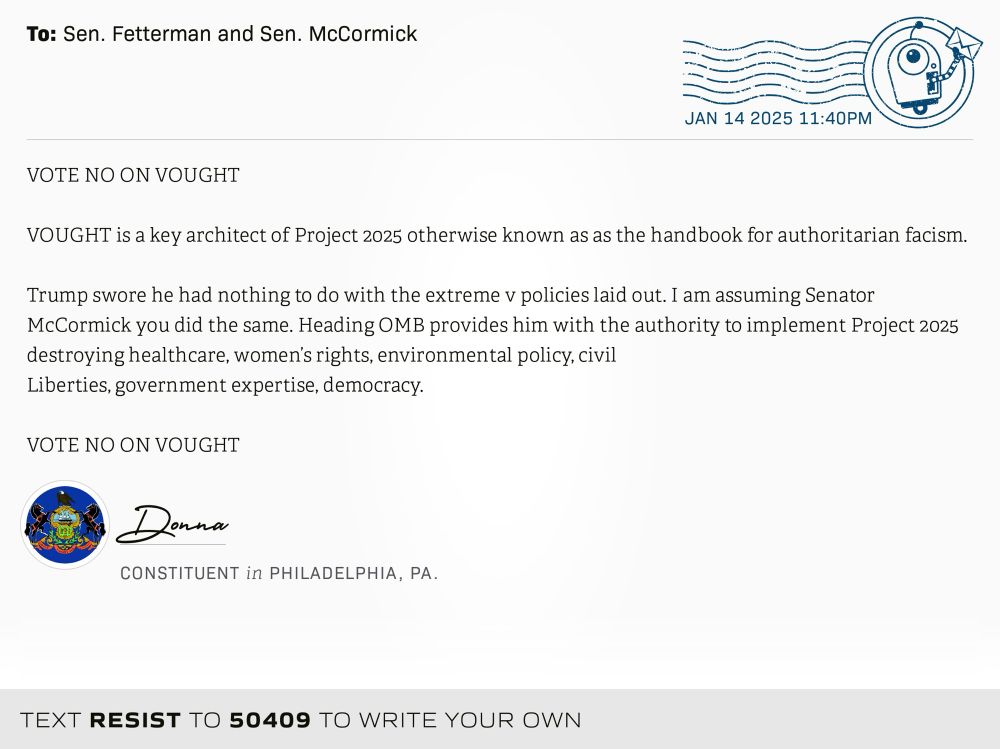Click the Donna signature
Viewport: 1000px width, 749px height.
point(172,524)
